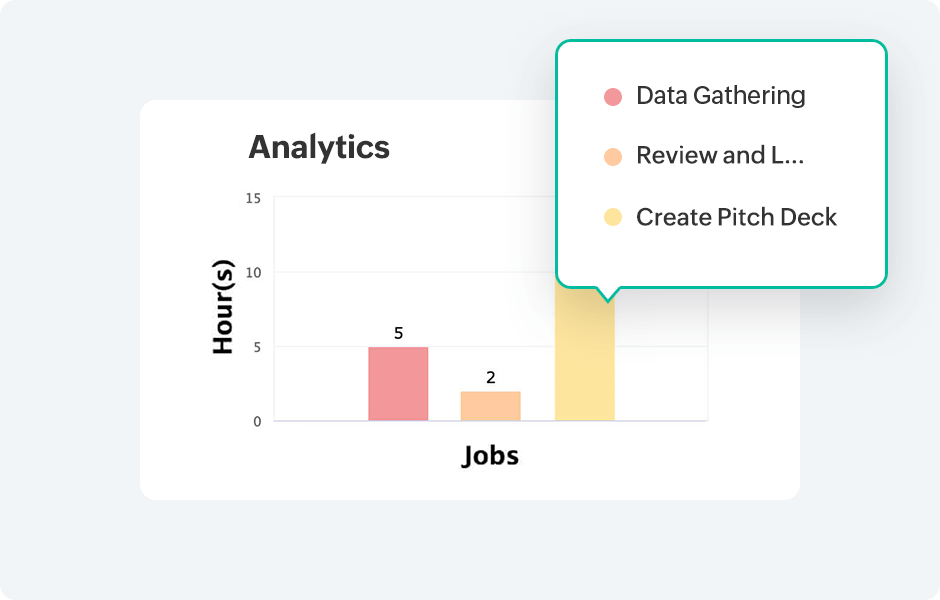Image resolution: width=940 pixels, height=600 pixels.
Task: Click the value label 2 above orange bar
Action: point(490,378)
